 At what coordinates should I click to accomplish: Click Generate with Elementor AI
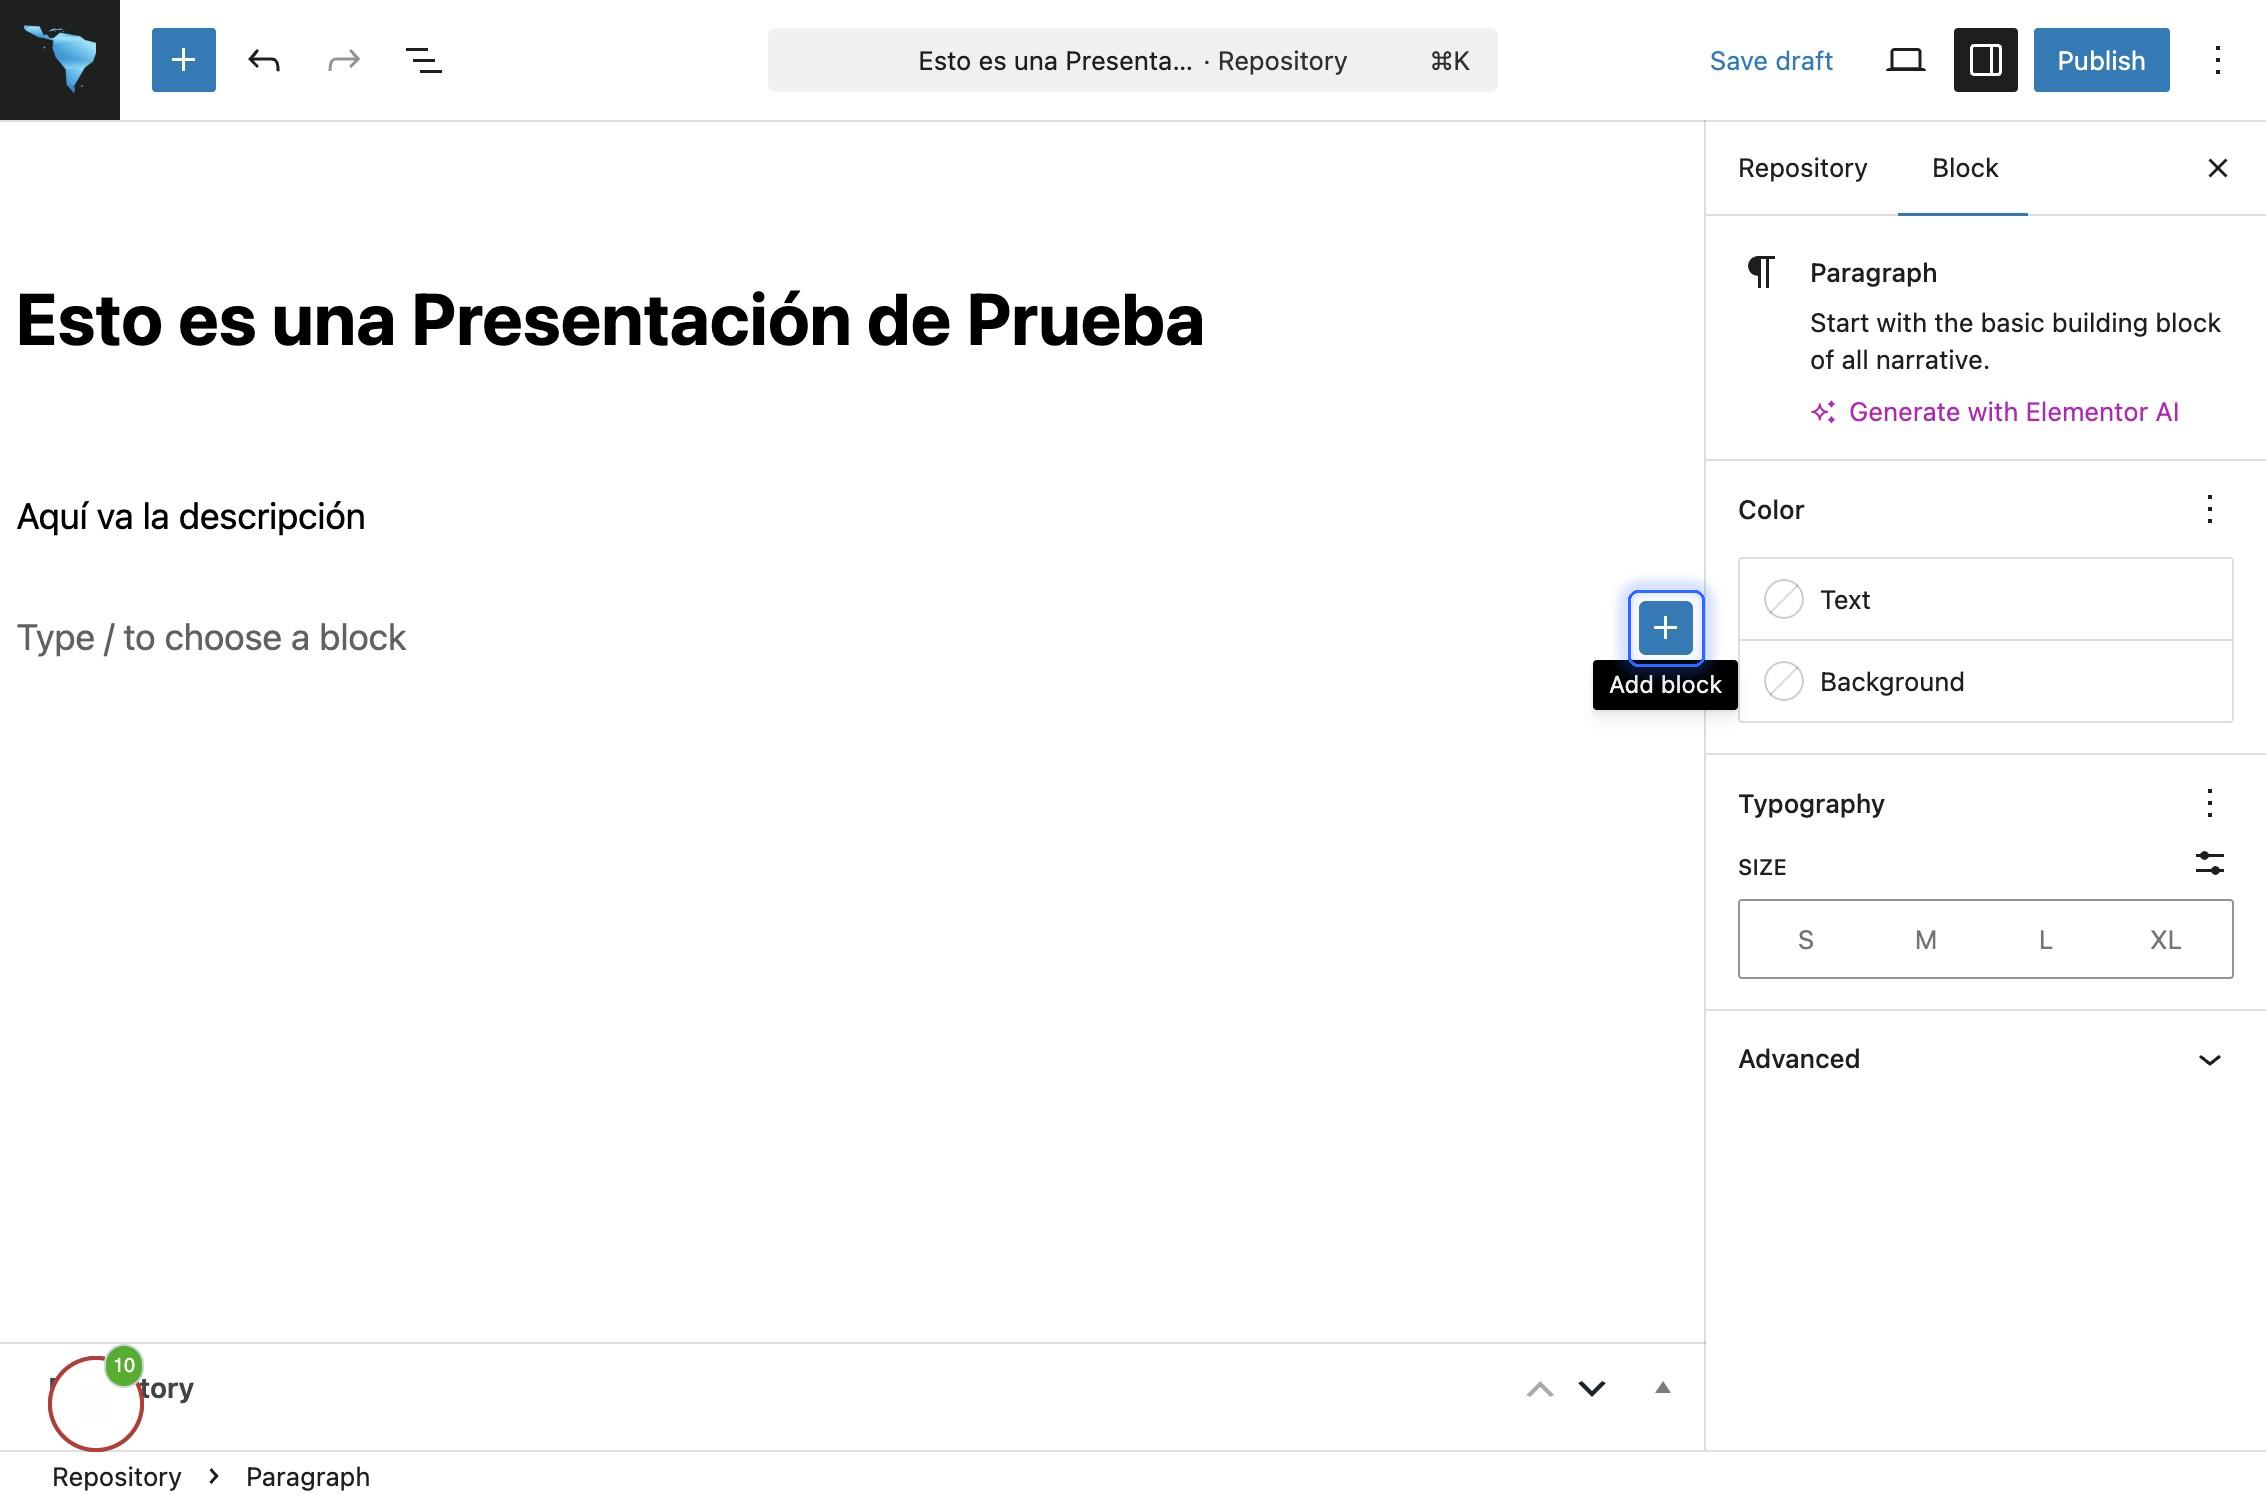point(2012,412)
